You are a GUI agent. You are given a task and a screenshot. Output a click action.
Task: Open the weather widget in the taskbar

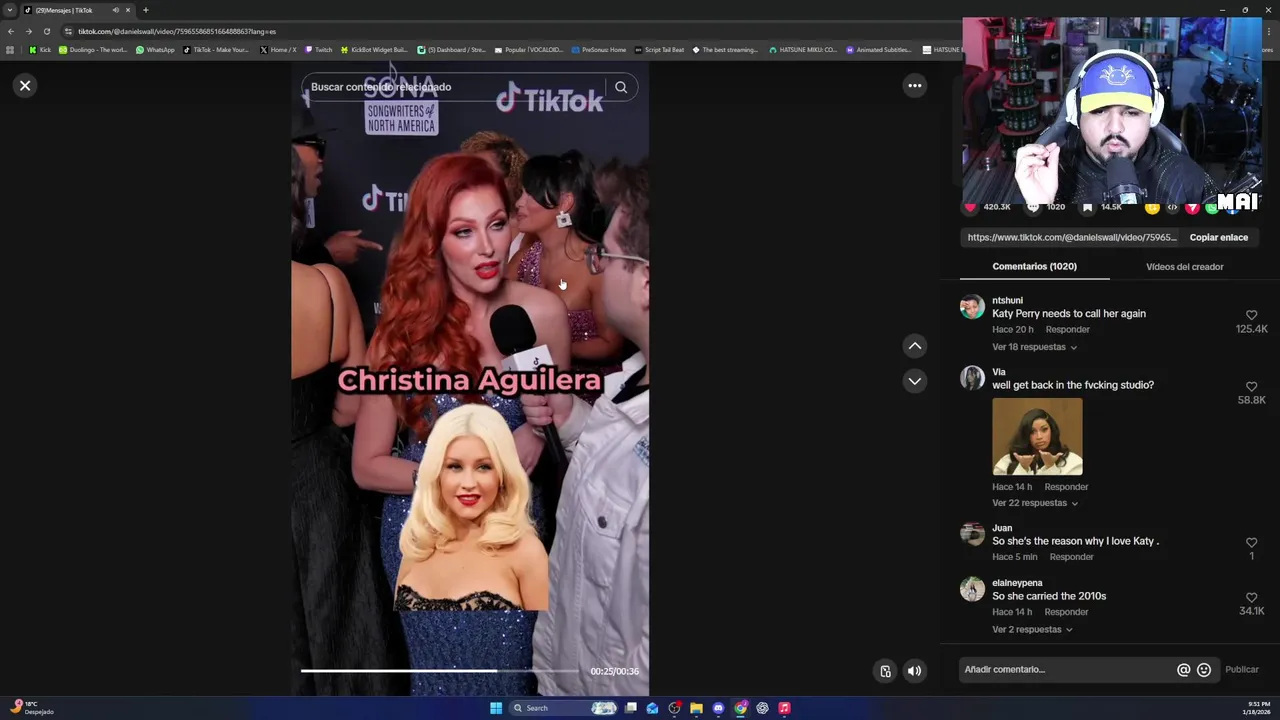30,707
